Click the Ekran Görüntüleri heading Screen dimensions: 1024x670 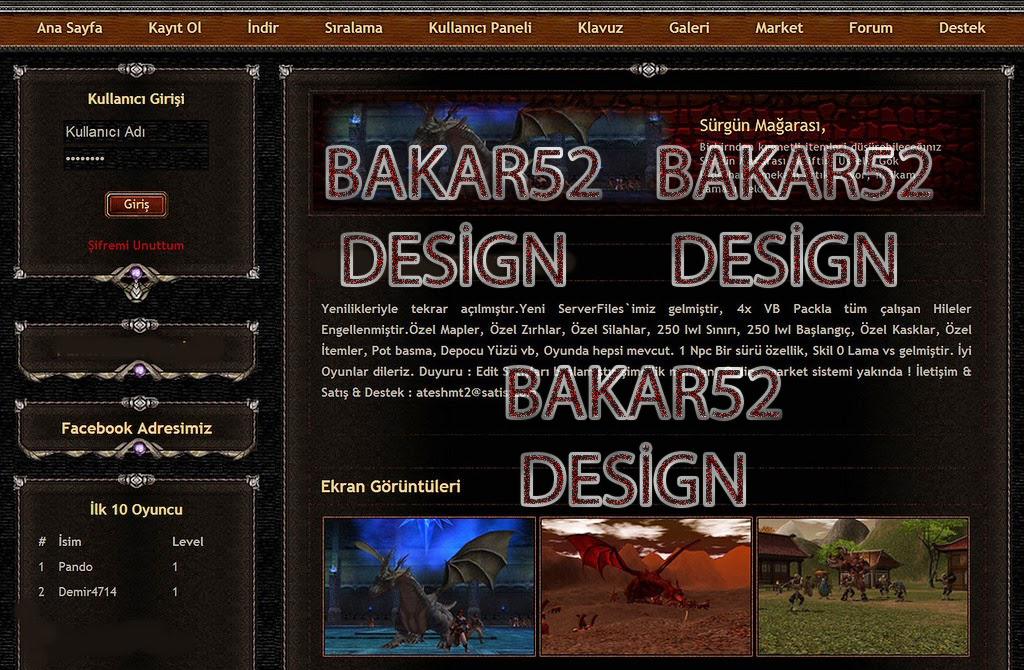click(x=391, y=487)
